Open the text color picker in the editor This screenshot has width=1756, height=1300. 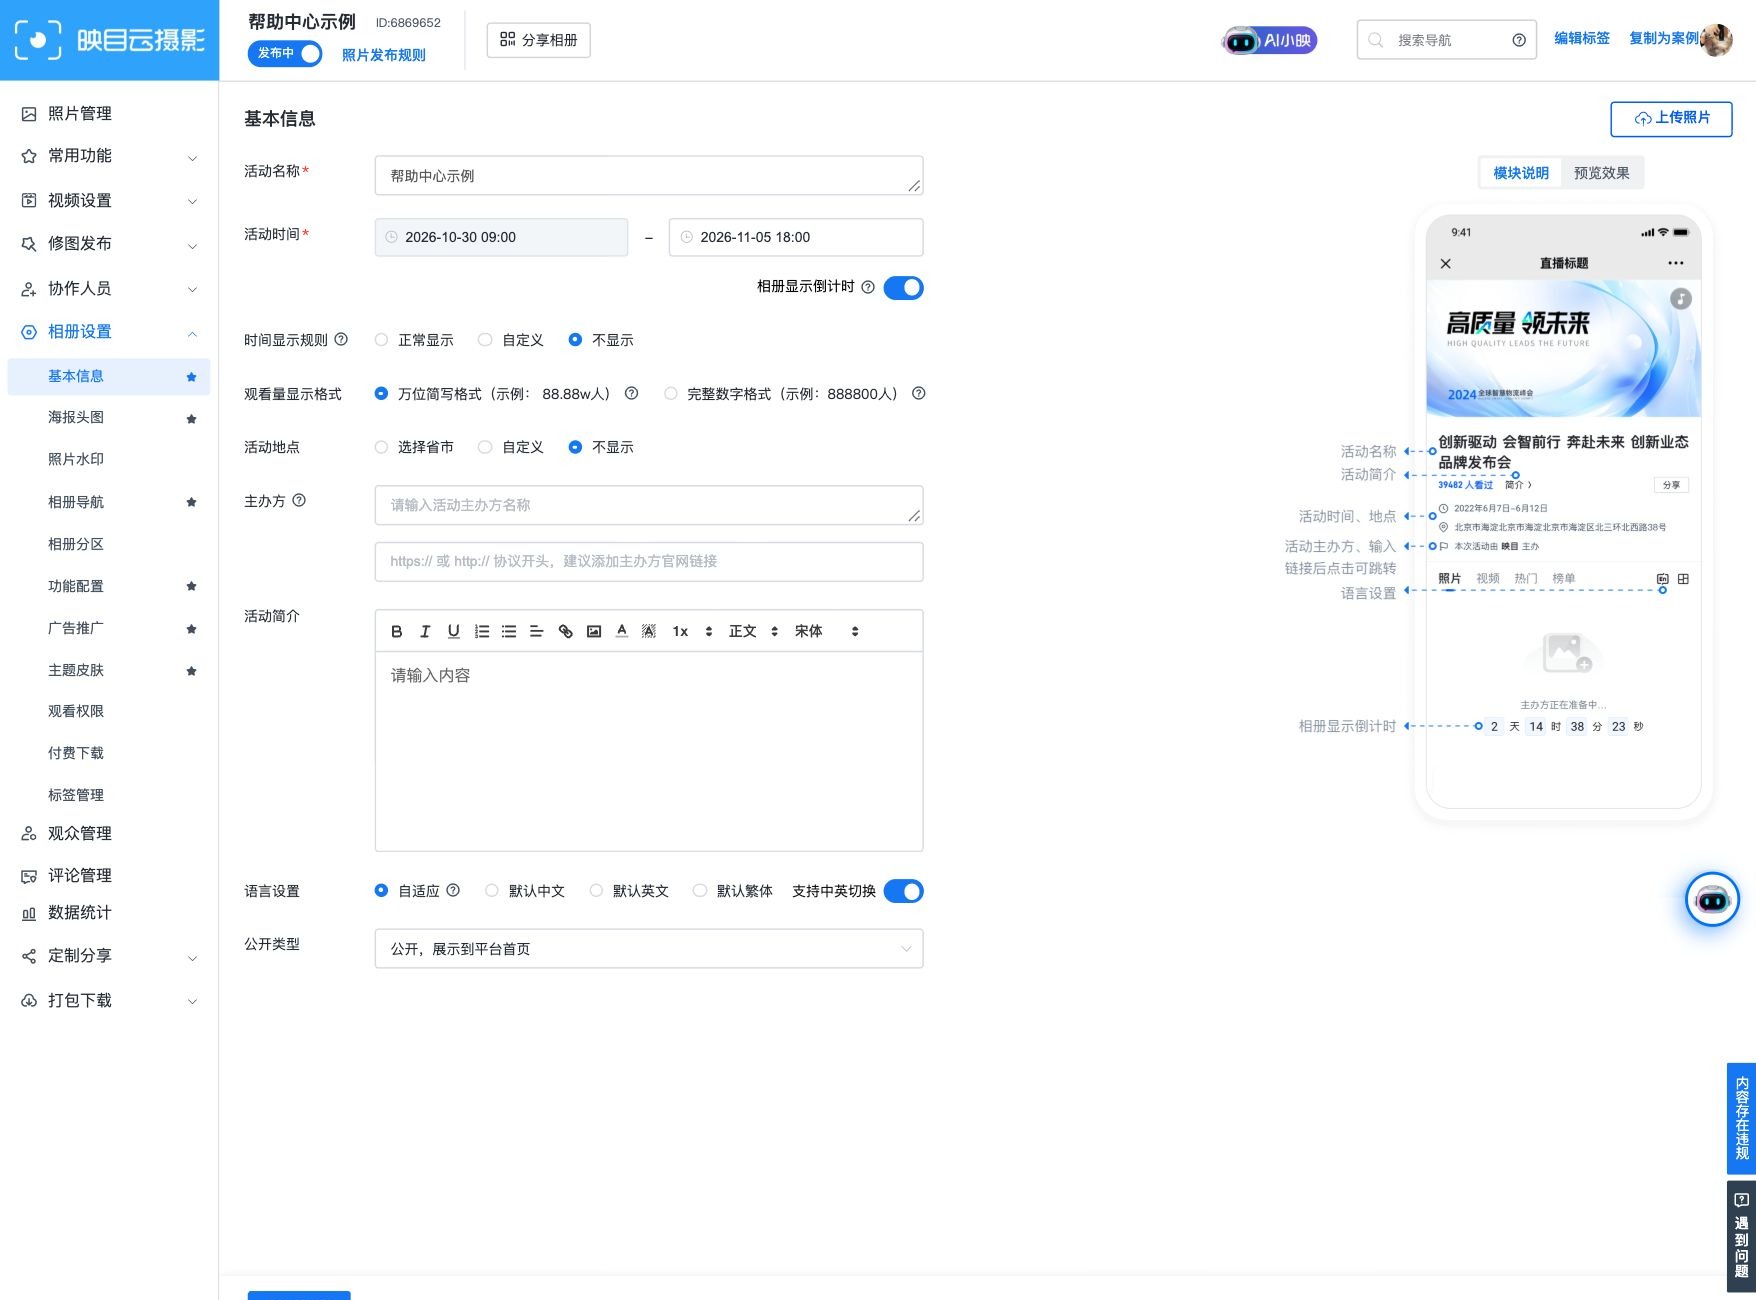622,631
